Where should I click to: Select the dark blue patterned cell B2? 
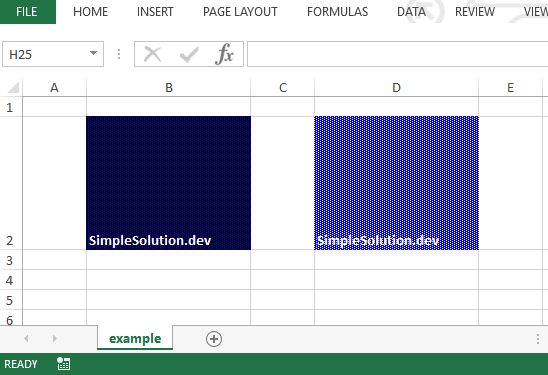pyautogui.click(x=168, y=183)
